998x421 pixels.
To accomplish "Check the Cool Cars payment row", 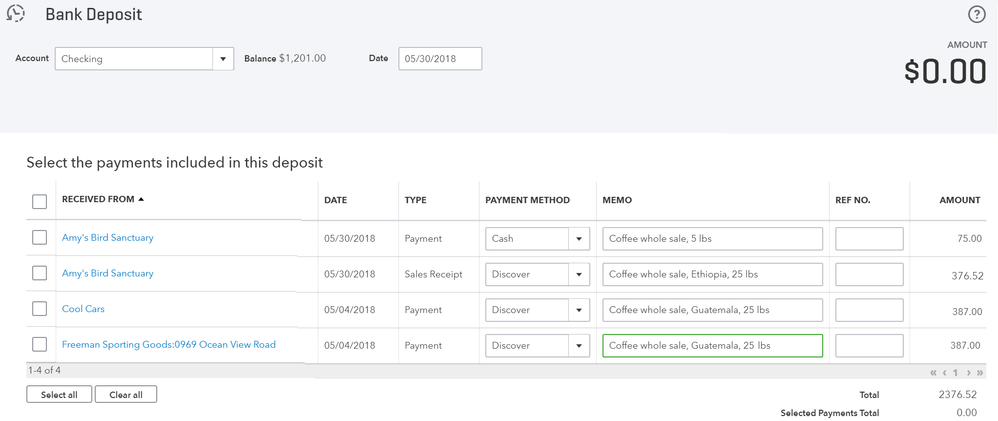I will click(x=39, y=309).
